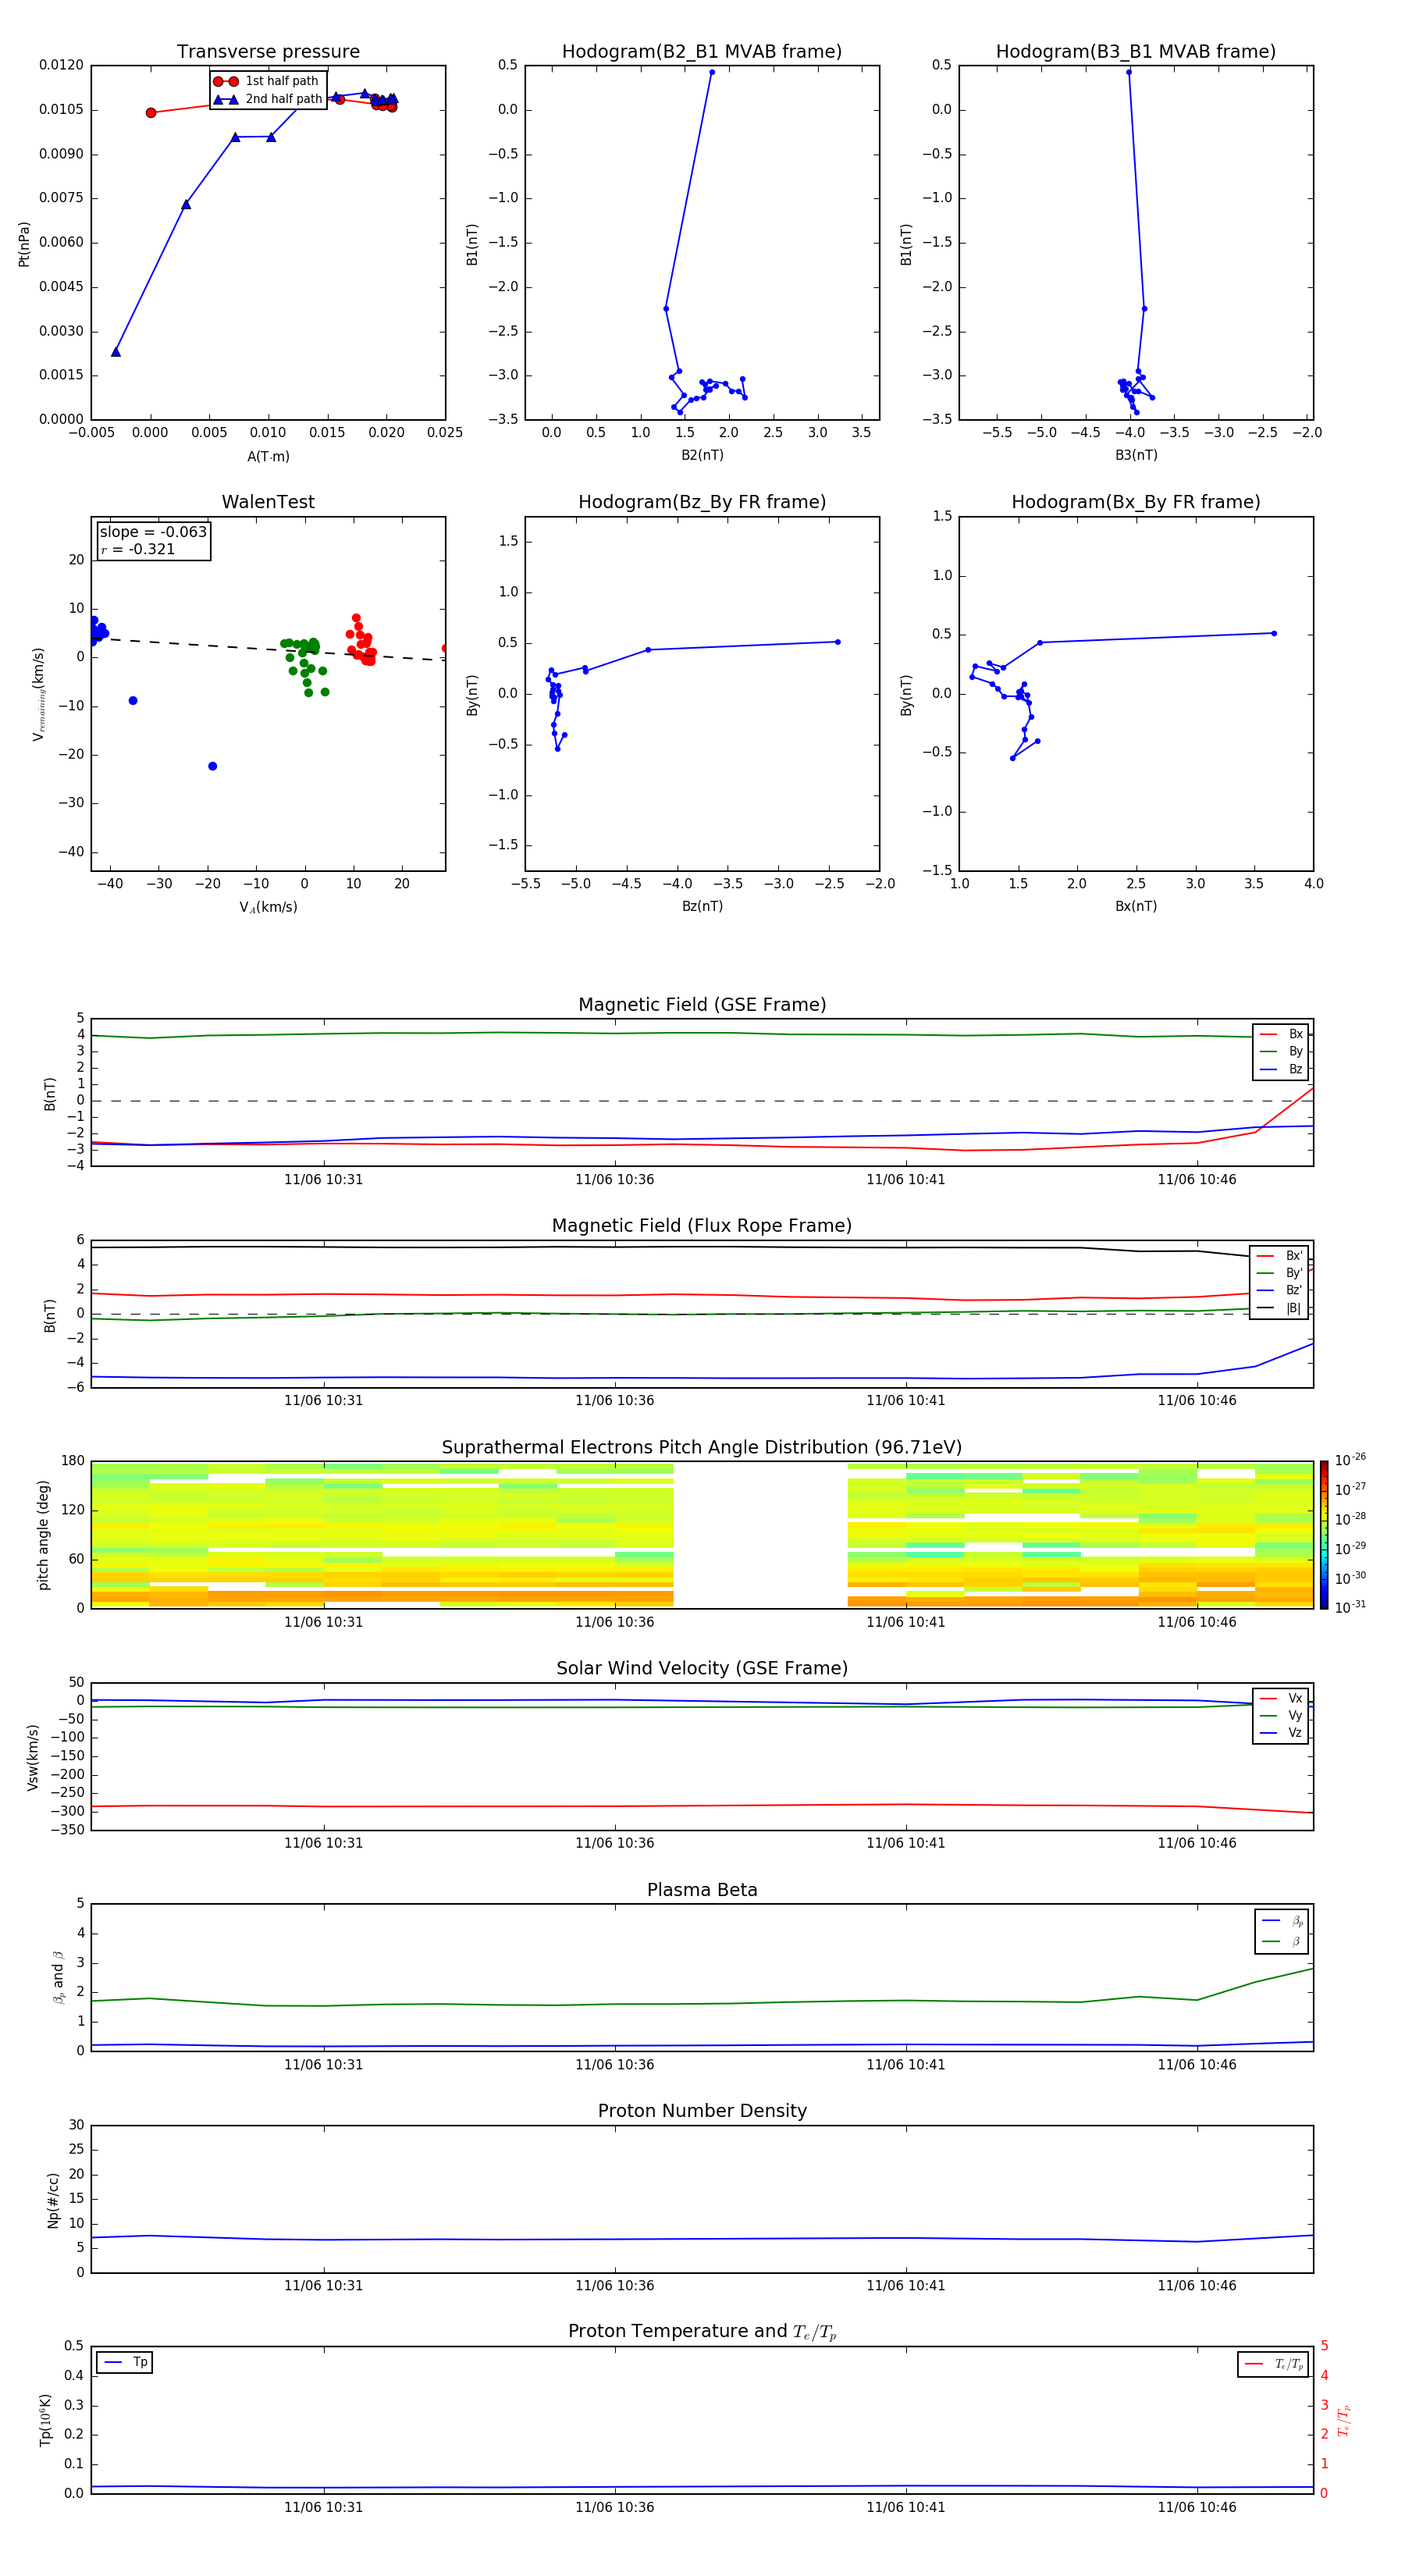The image size is (1405, 2576).
Task: Click the "Plasma Beta" panel title
Action: (x=702, y=1891)
